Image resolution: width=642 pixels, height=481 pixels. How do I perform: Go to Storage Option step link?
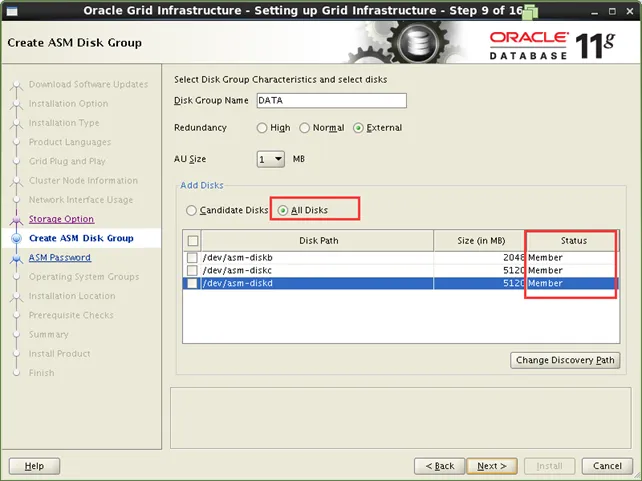61,219
